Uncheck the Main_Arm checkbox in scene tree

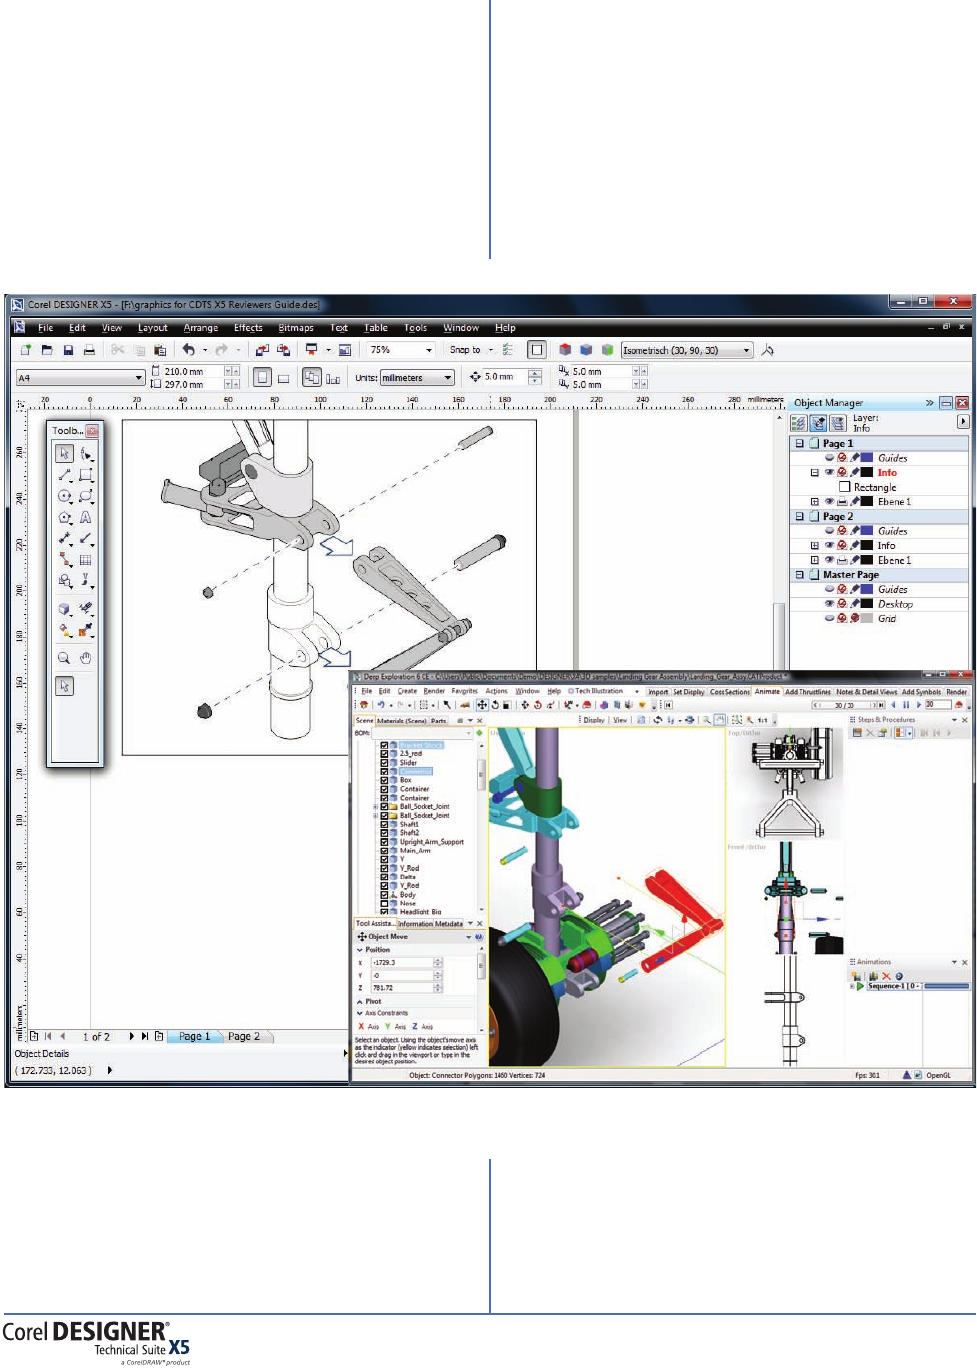384,851
